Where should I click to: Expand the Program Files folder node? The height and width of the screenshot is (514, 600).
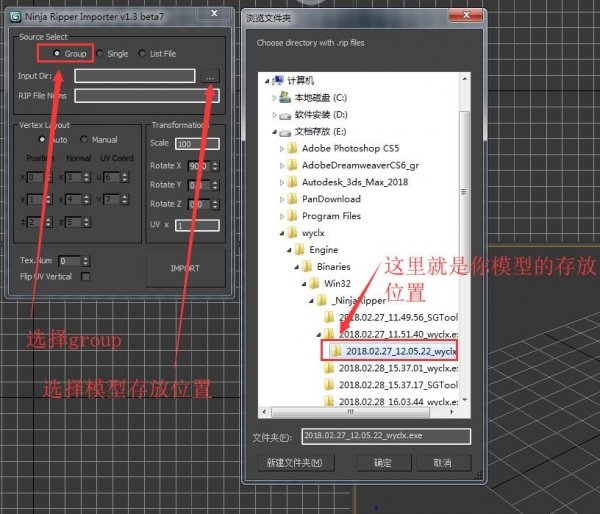coord(282,216)
